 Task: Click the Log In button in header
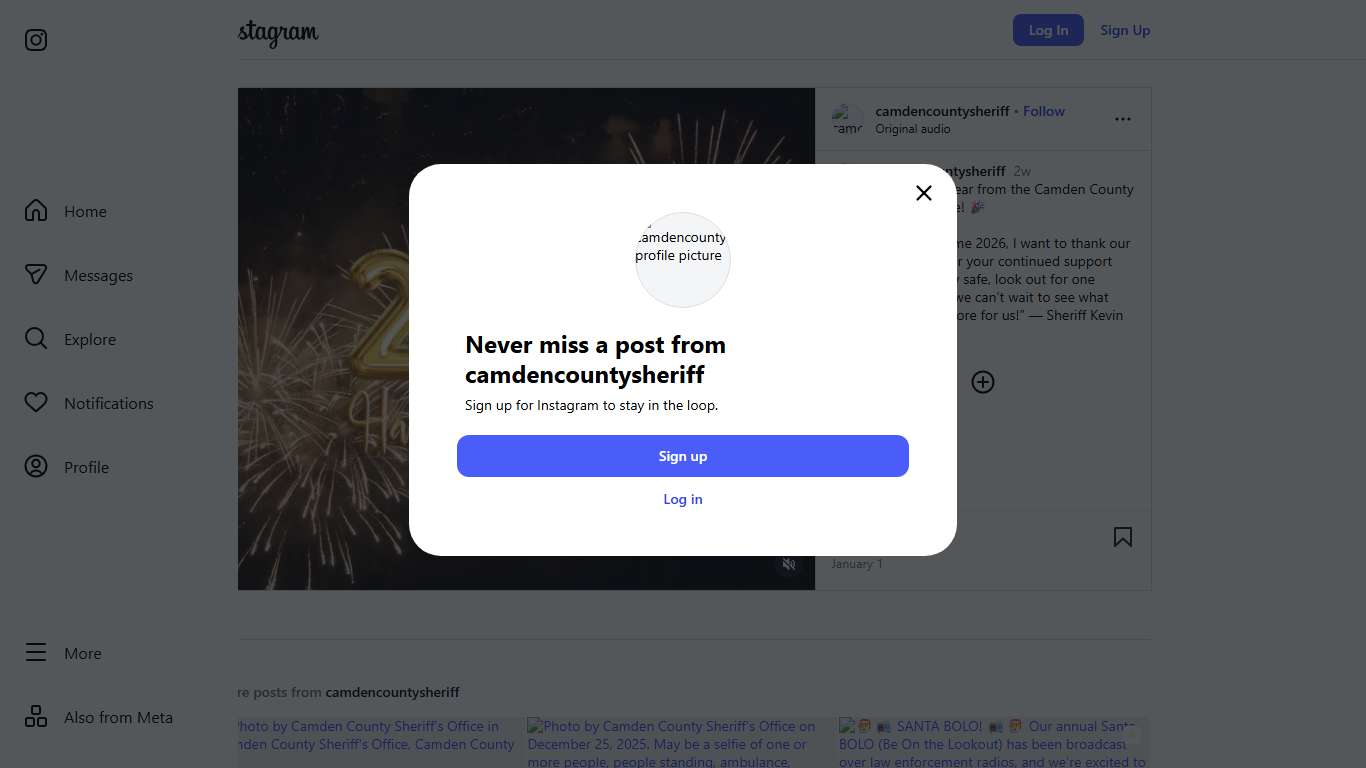1048,30
